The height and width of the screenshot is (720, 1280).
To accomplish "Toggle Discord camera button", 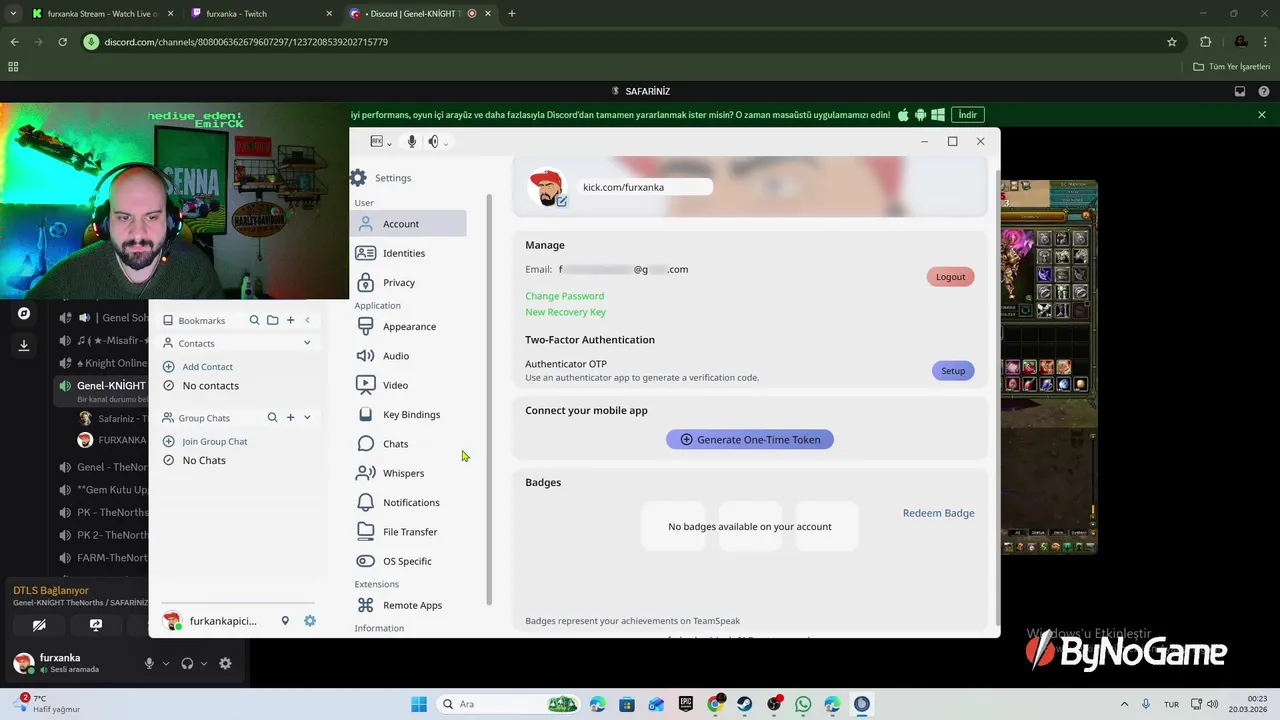I will [x=39, y=625].
